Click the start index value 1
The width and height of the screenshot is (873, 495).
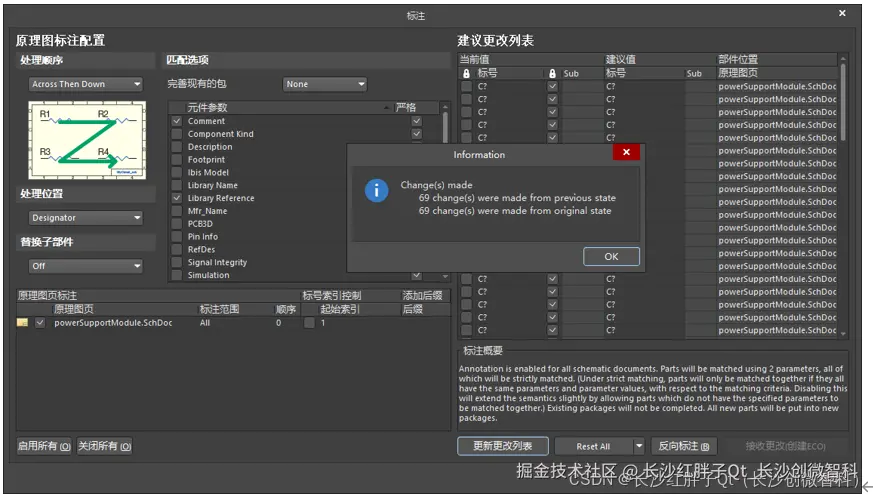click(323, 322)
